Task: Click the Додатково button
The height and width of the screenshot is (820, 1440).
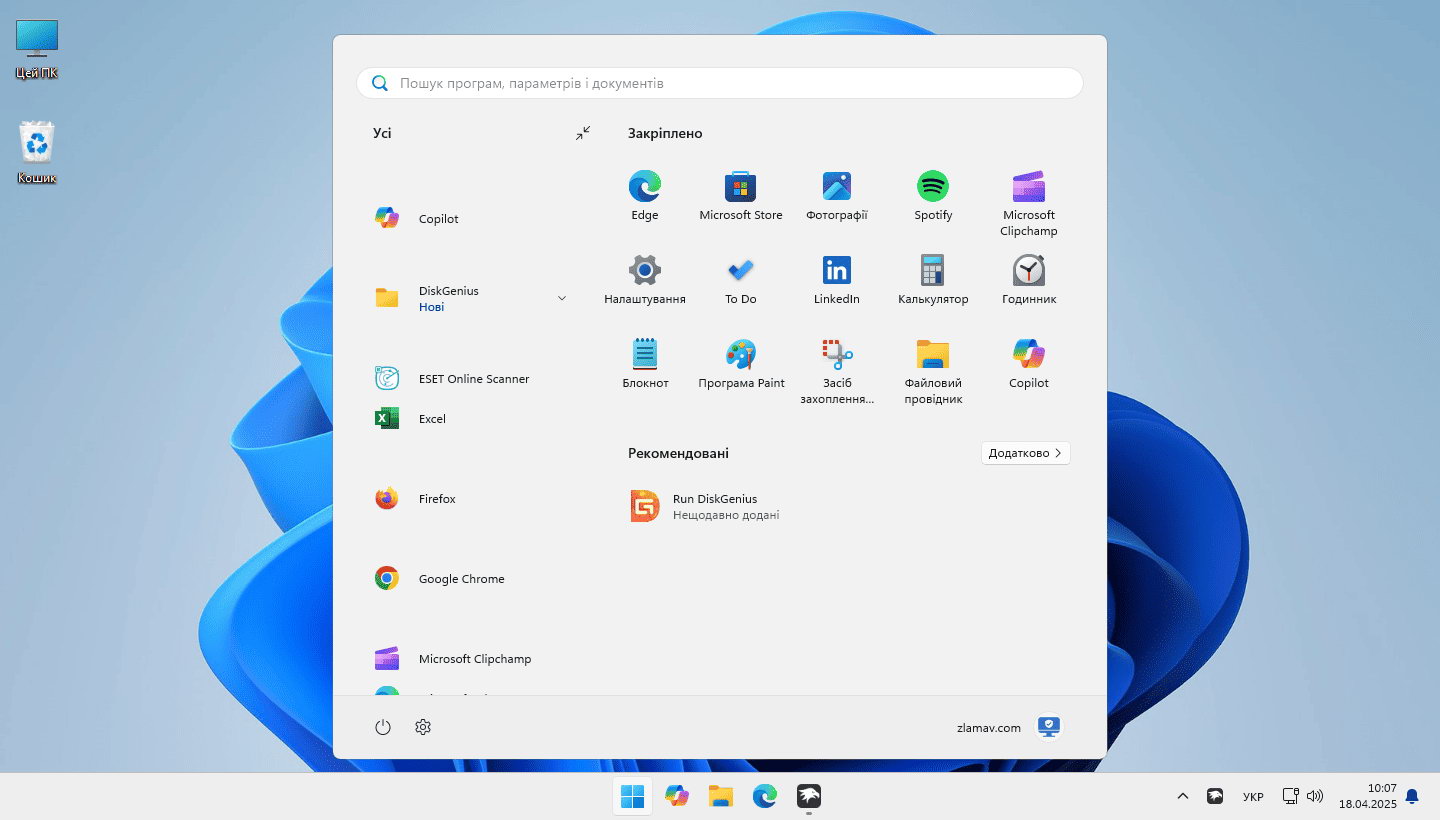Action: pos(1026,453)
